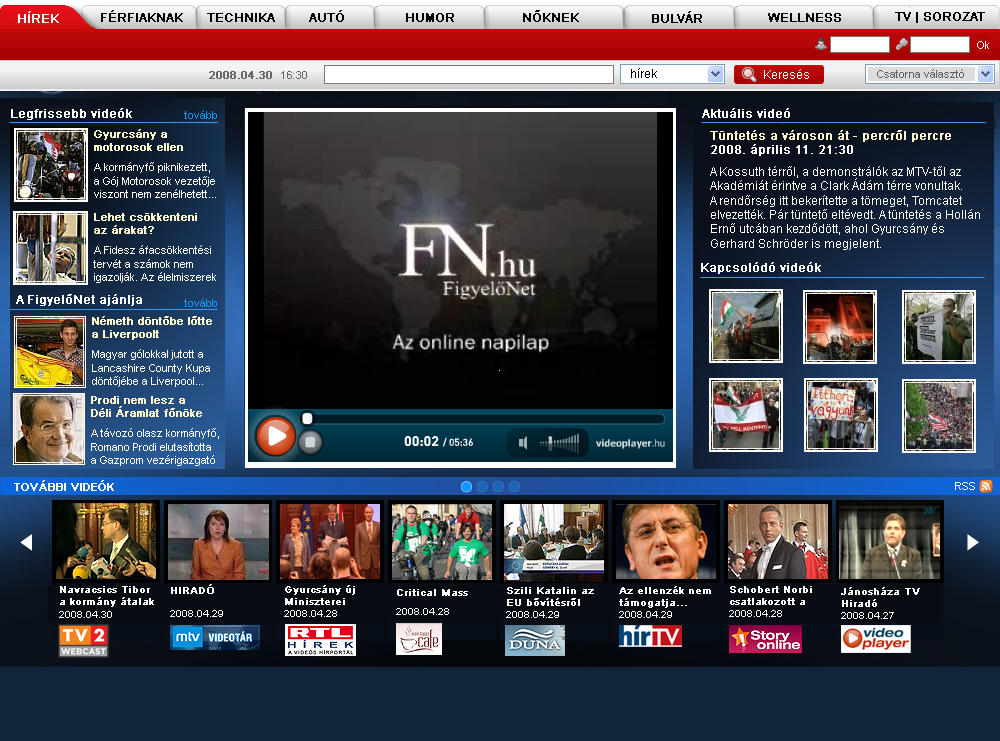Click the Keresés search button
This screenshot has width=1000, height=741.
(x=779, y=75)
